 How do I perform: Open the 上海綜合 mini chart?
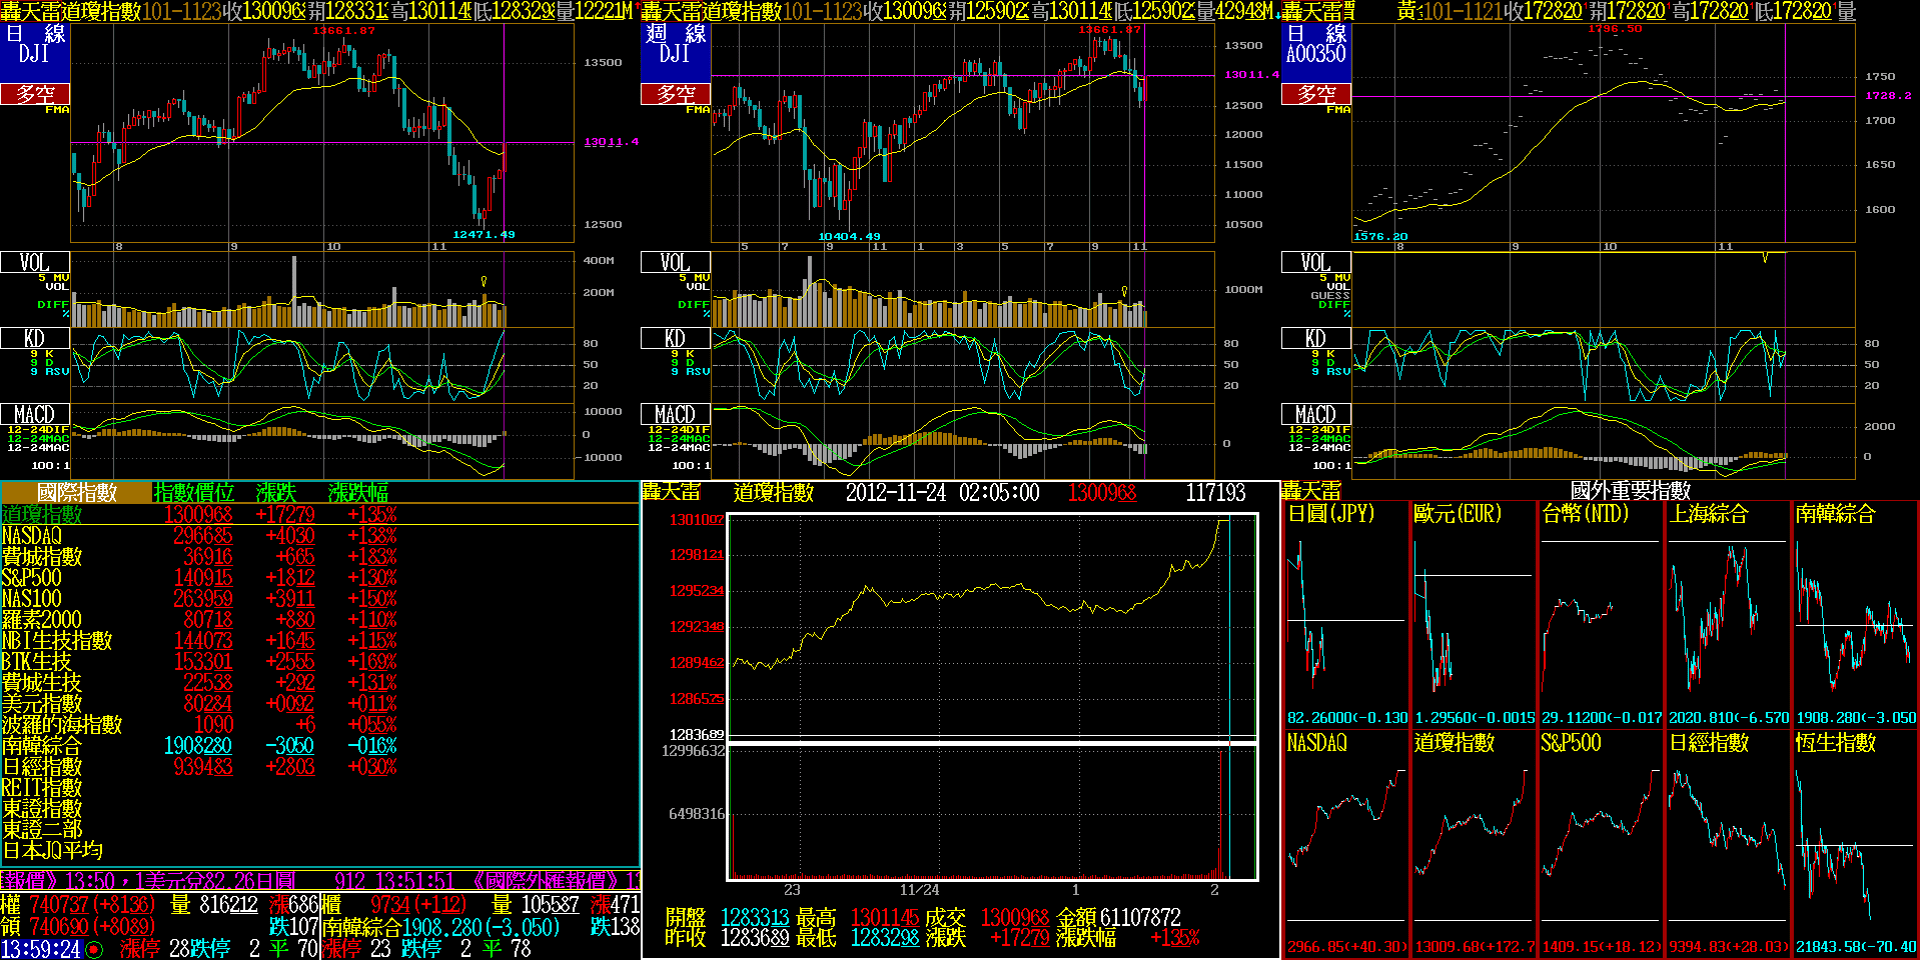click(x=1727, y=615)
